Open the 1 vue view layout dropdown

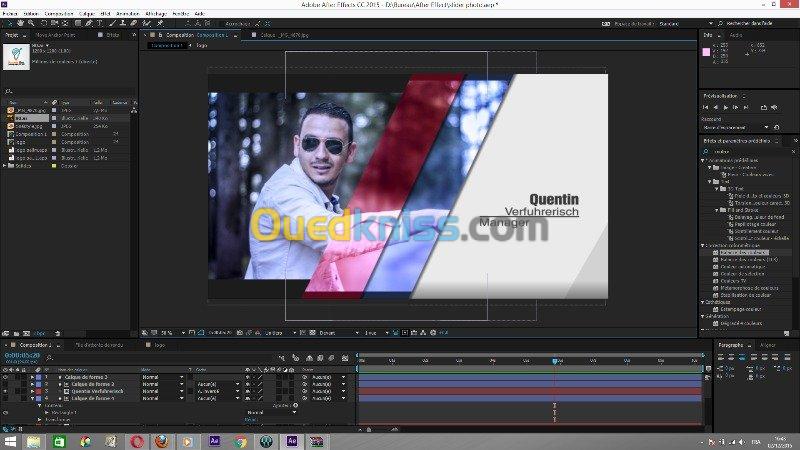[x=377, y=333]
